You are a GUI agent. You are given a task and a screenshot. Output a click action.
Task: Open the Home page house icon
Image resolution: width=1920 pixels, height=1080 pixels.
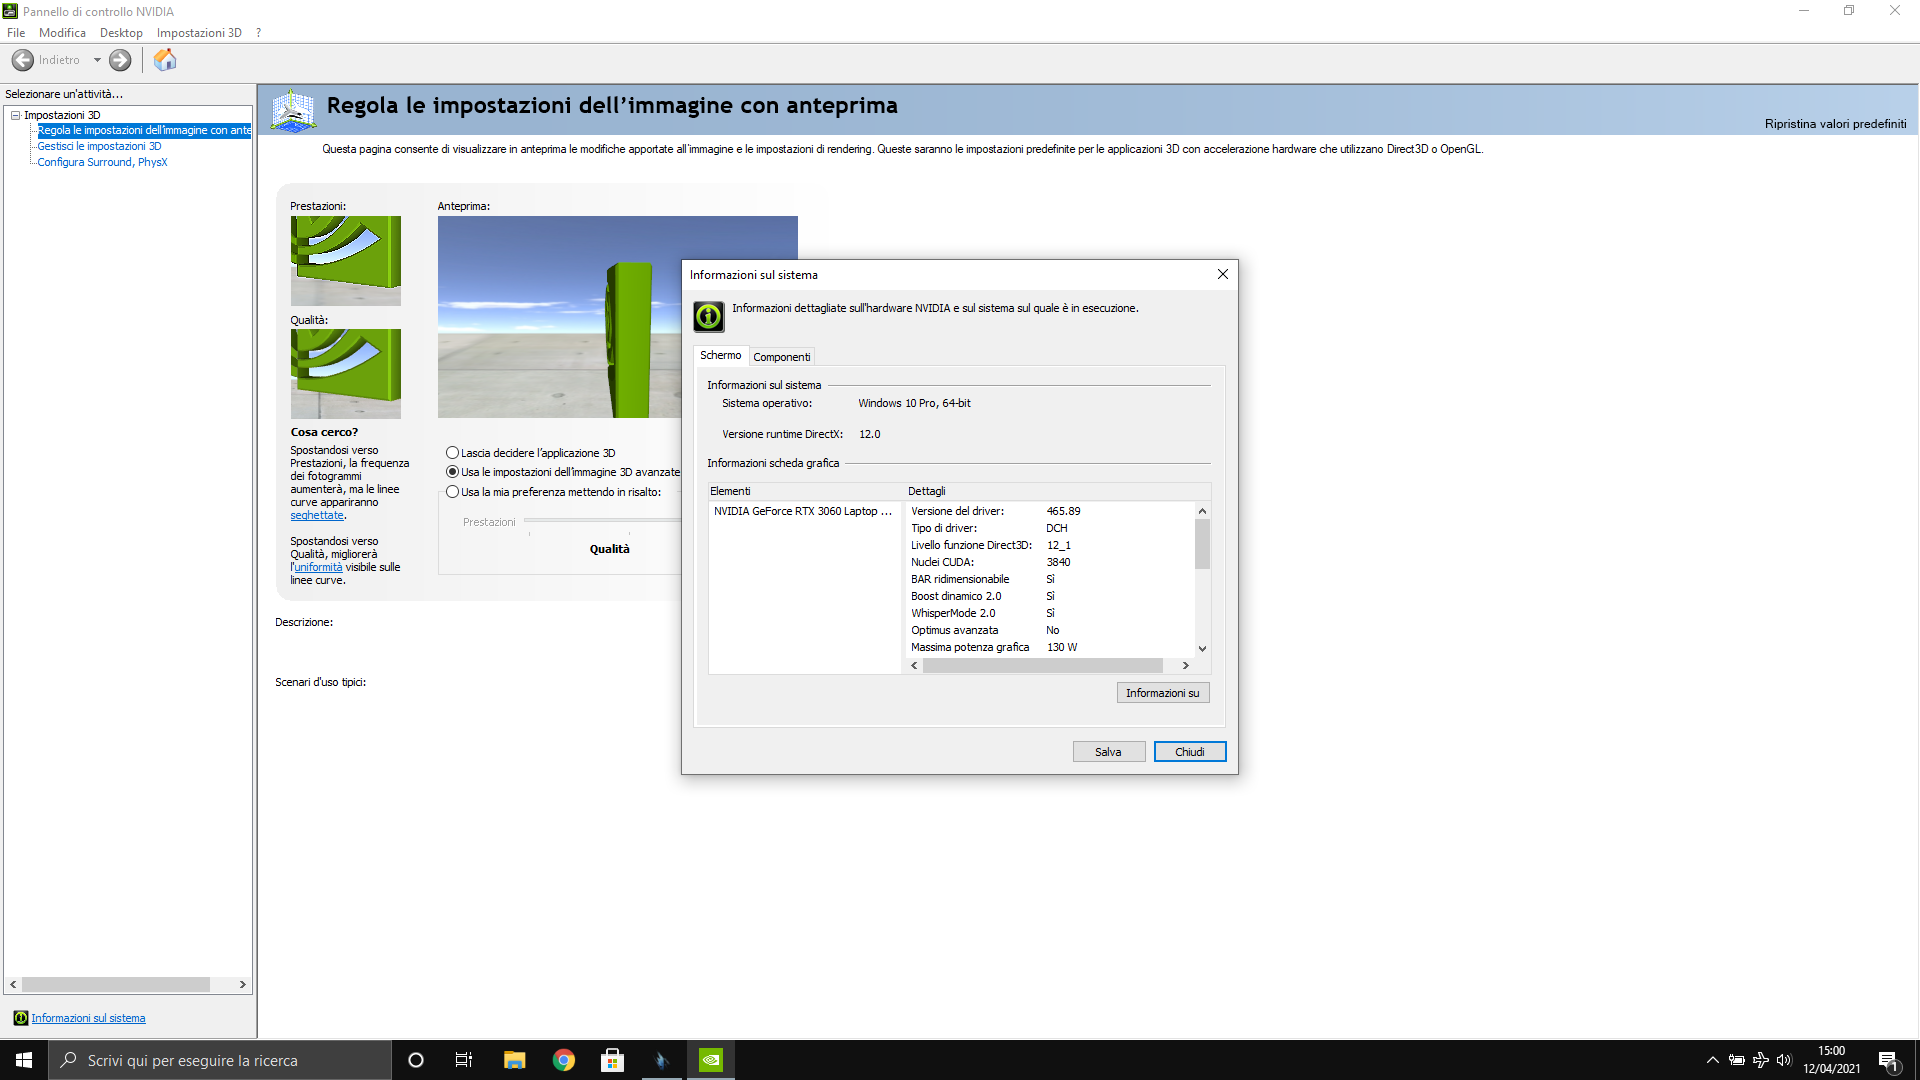pos(165,60)
